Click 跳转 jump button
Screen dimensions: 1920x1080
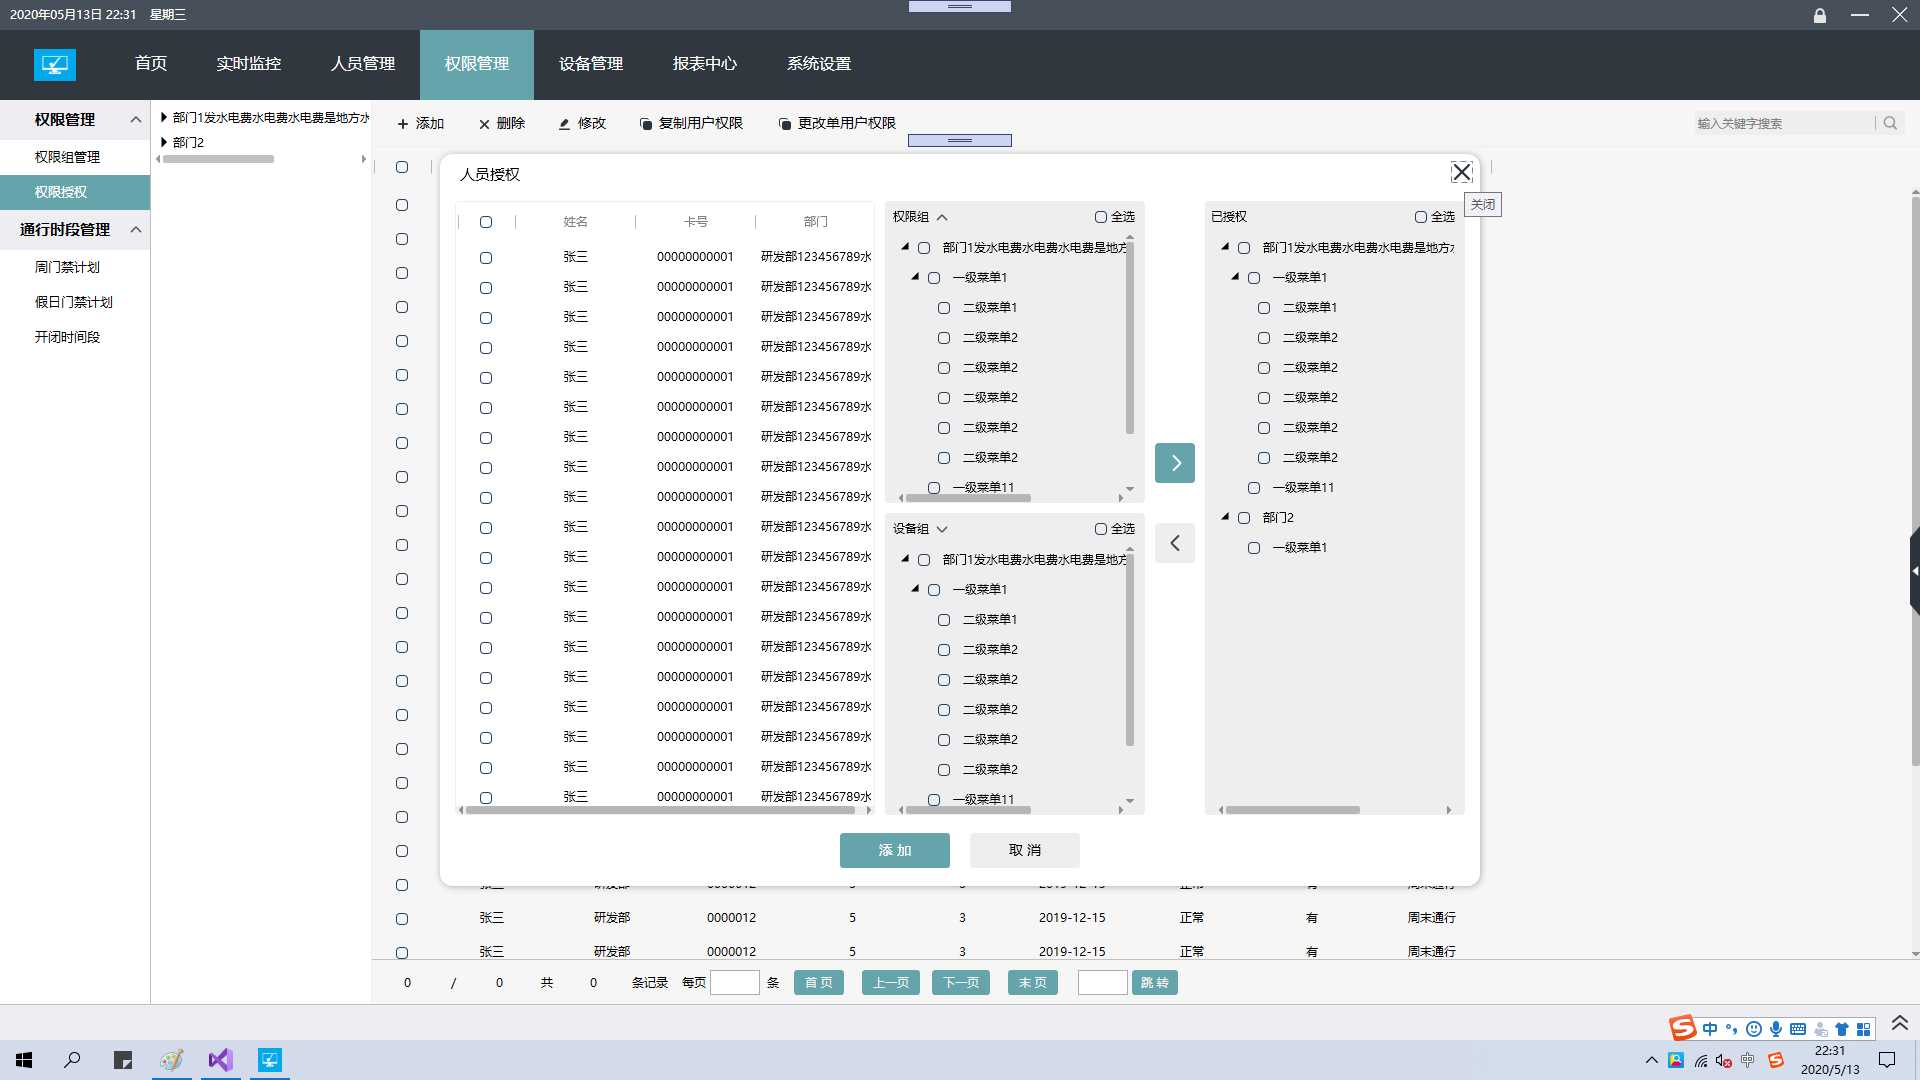coord(1155,983)
